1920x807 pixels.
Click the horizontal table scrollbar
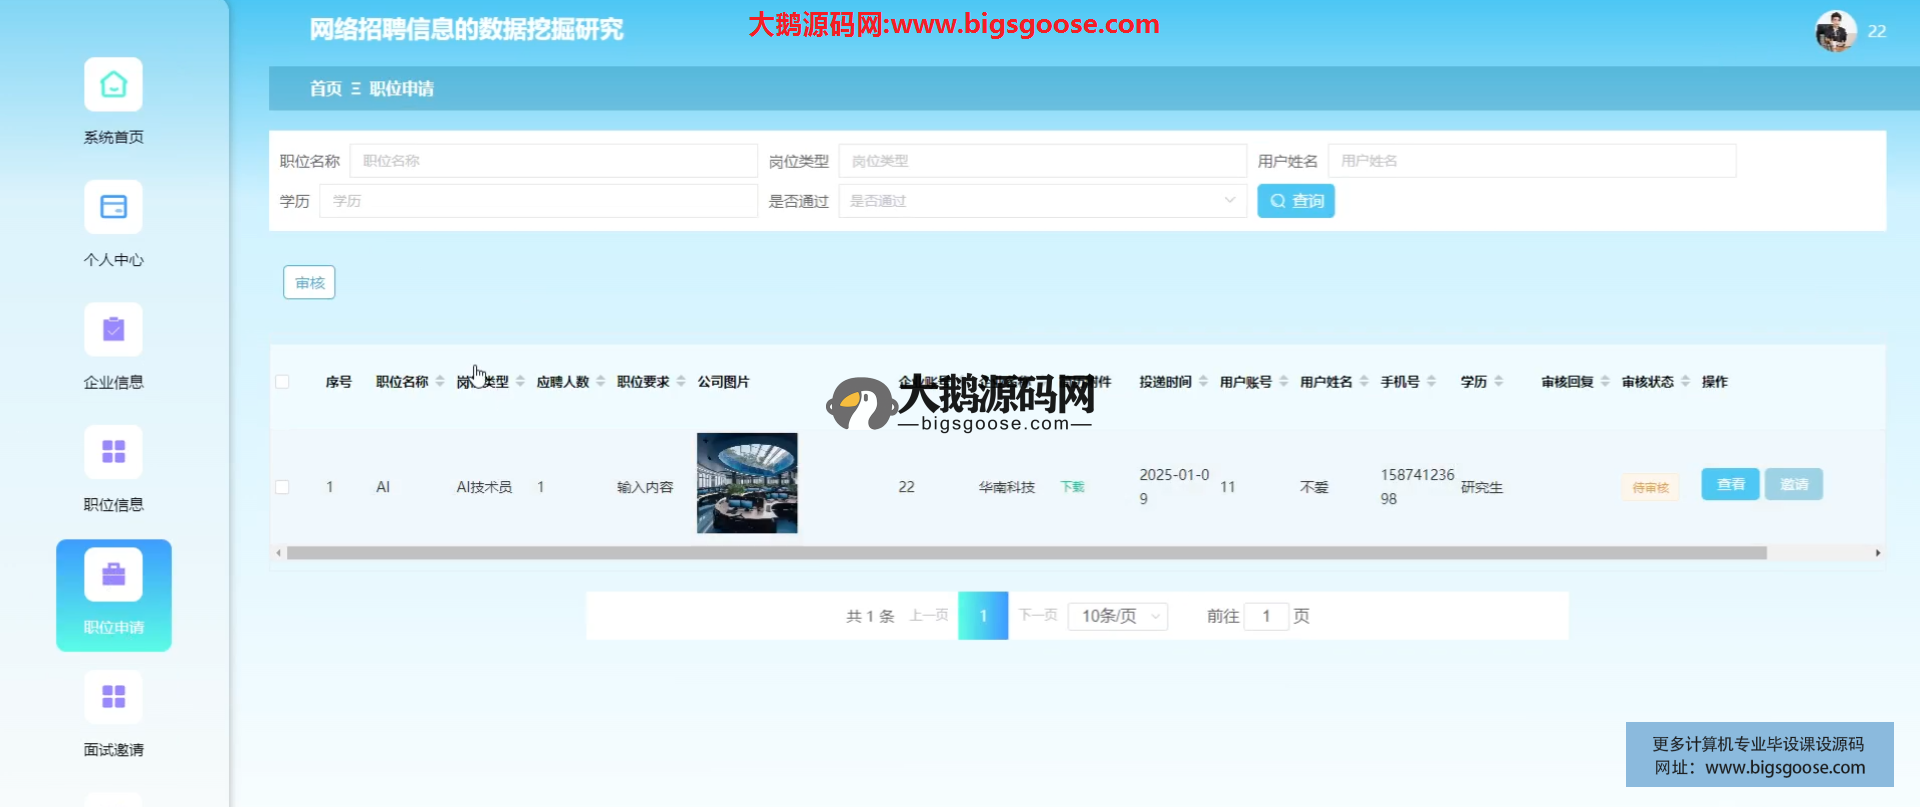1026,553
